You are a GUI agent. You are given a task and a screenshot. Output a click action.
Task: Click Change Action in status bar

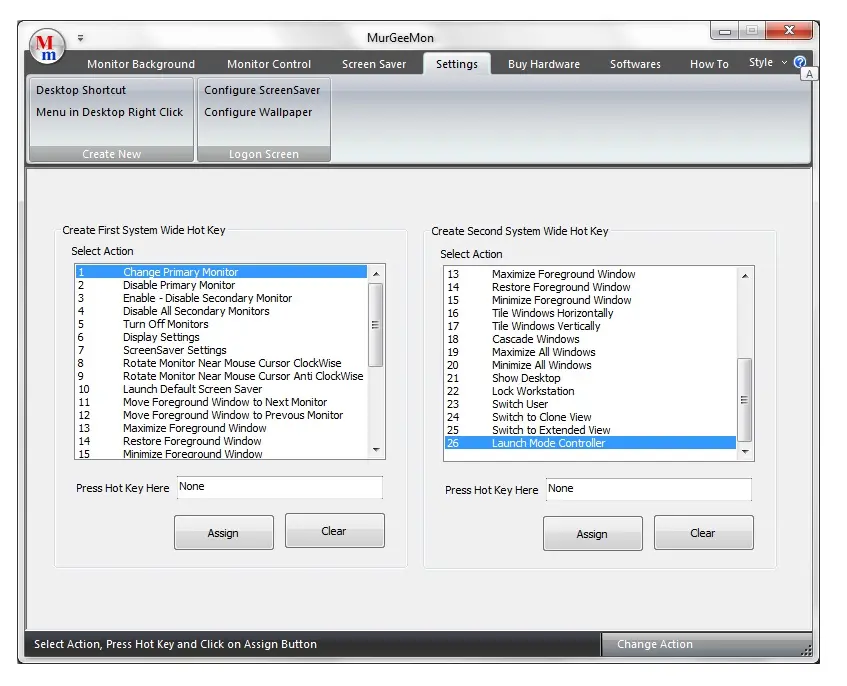[x=655, y=644]
